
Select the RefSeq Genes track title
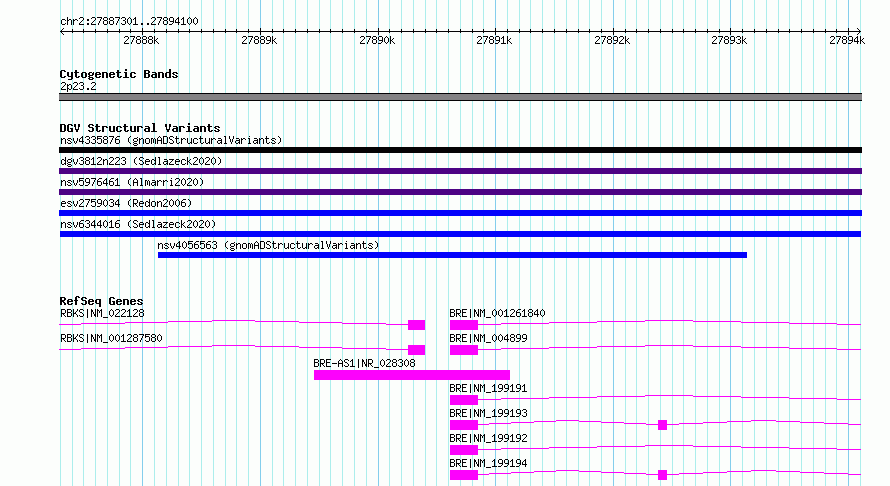101,301
